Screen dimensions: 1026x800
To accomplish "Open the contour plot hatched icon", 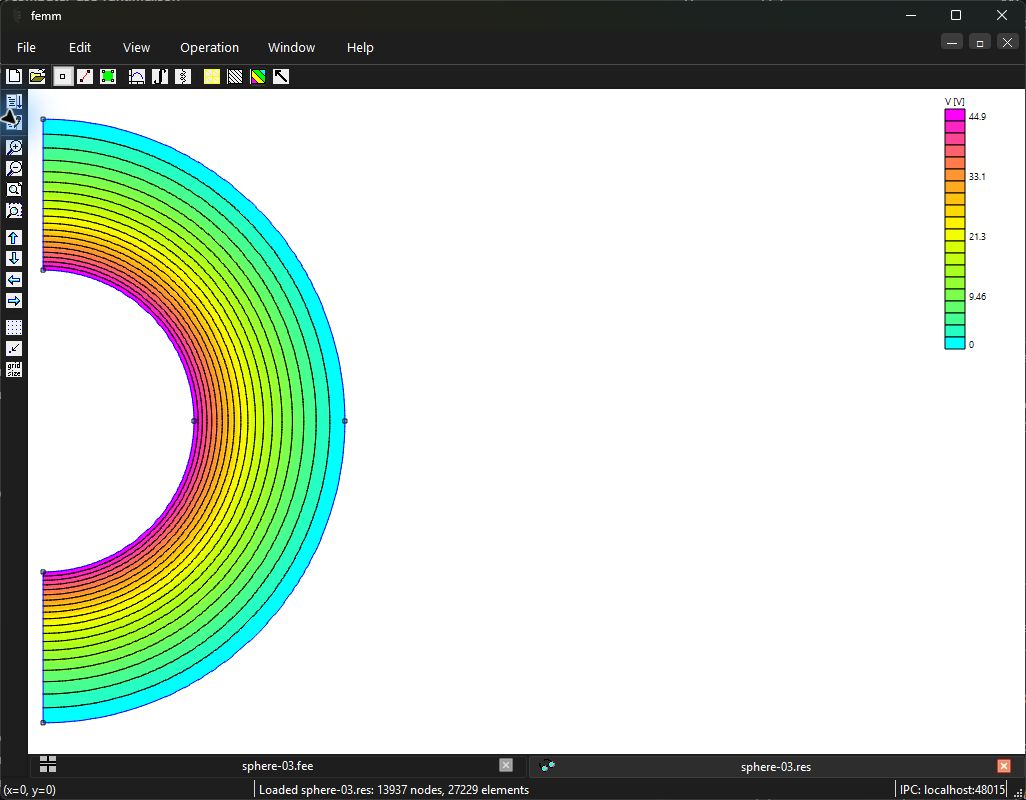I will click(x=235, y=77).
